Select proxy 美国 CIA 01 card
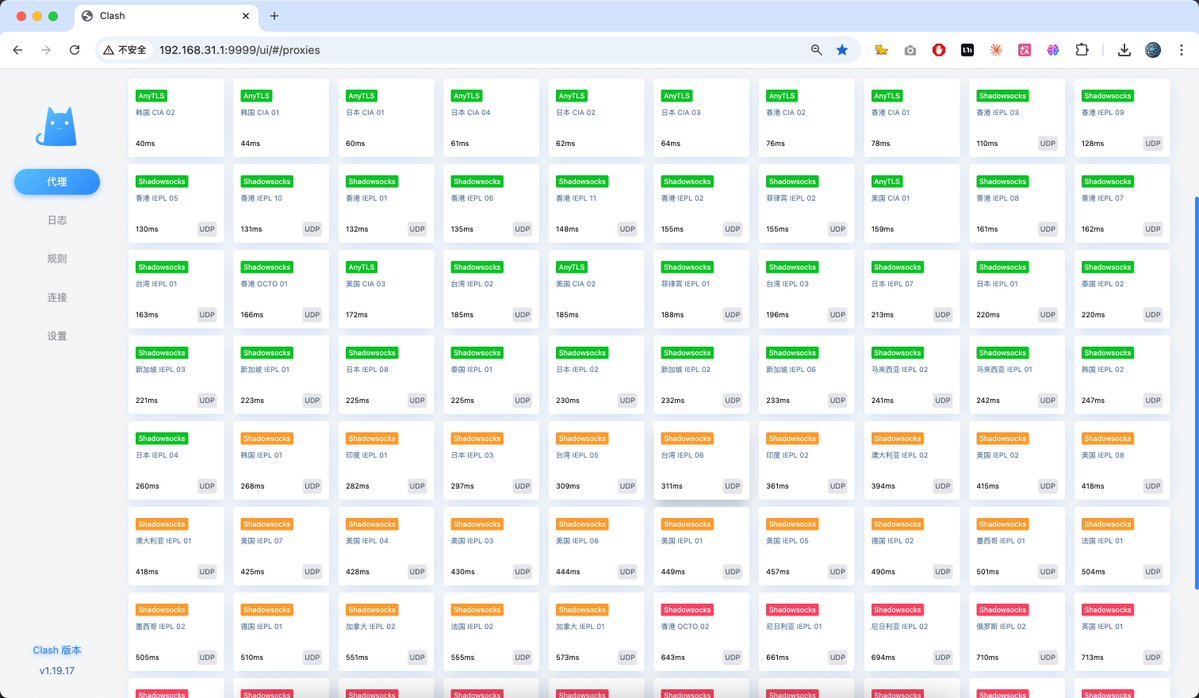Viewport: 1199px width, 698px height. click(x=911, y=203)
